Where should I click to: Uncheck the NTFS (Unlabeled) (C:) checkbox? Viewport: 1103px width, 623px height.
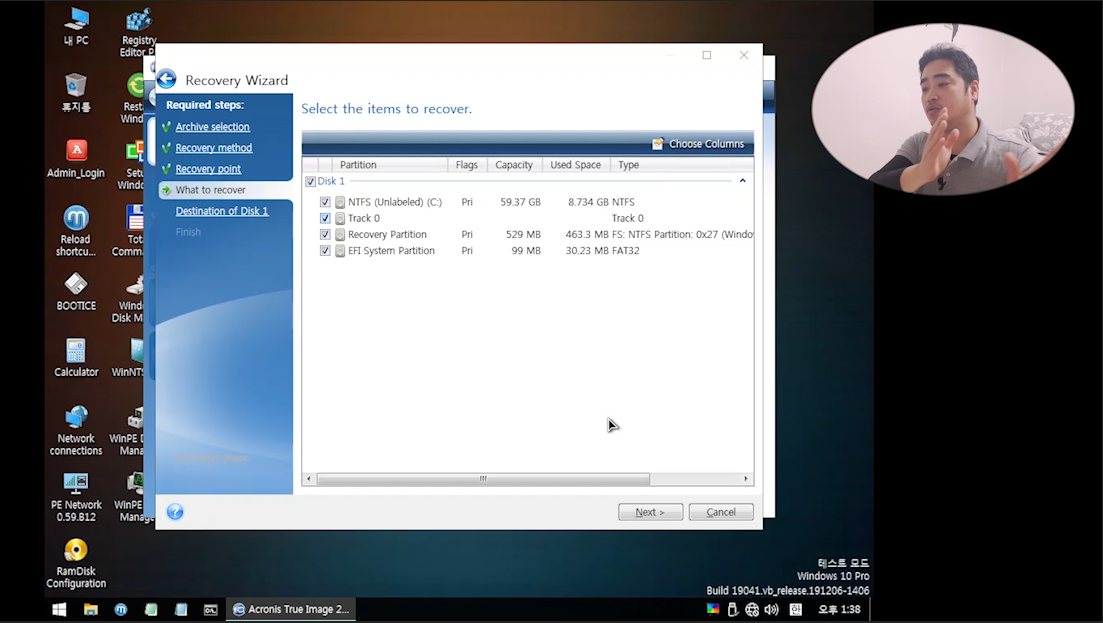click(x=325, y=202)
